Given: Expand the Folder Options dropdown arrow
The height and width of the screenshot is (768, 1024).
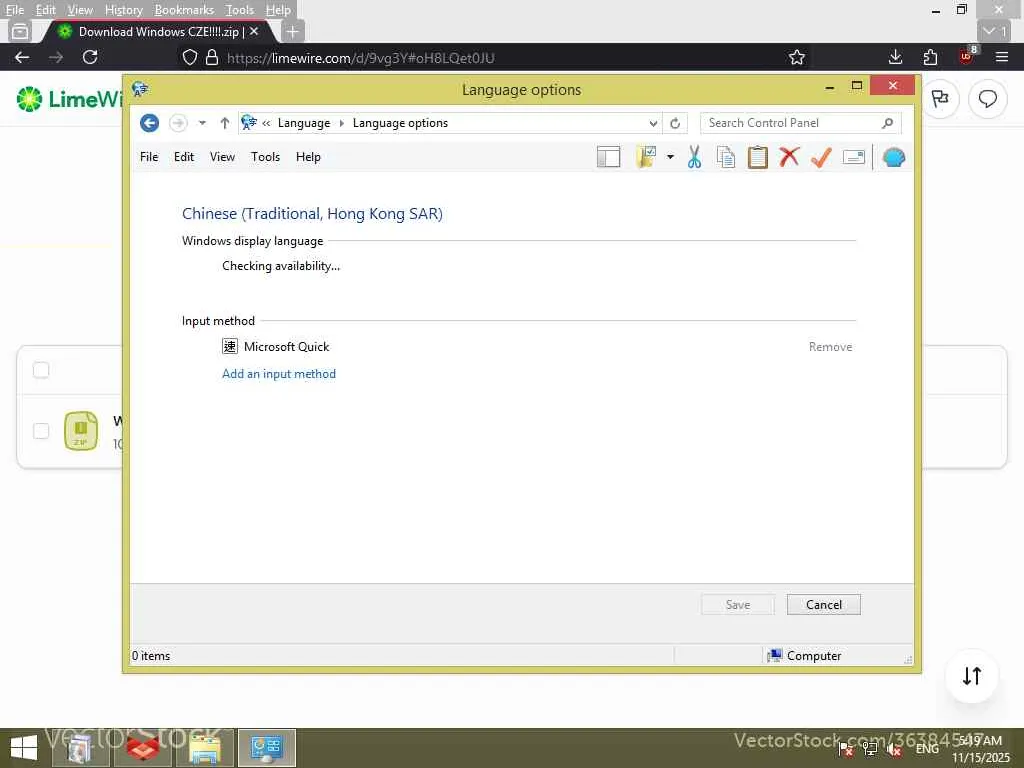Looking at the screenshot, I should click(670, 157).
